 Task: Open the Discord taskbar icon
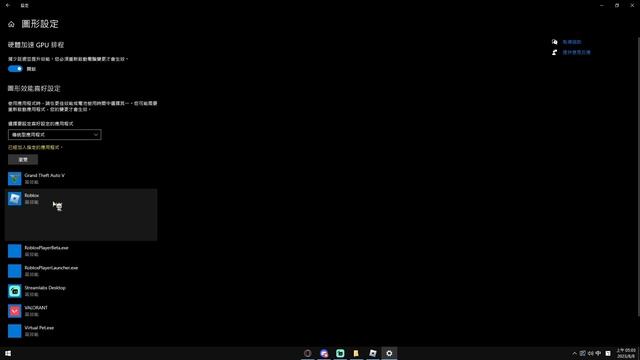click(324, 353)
